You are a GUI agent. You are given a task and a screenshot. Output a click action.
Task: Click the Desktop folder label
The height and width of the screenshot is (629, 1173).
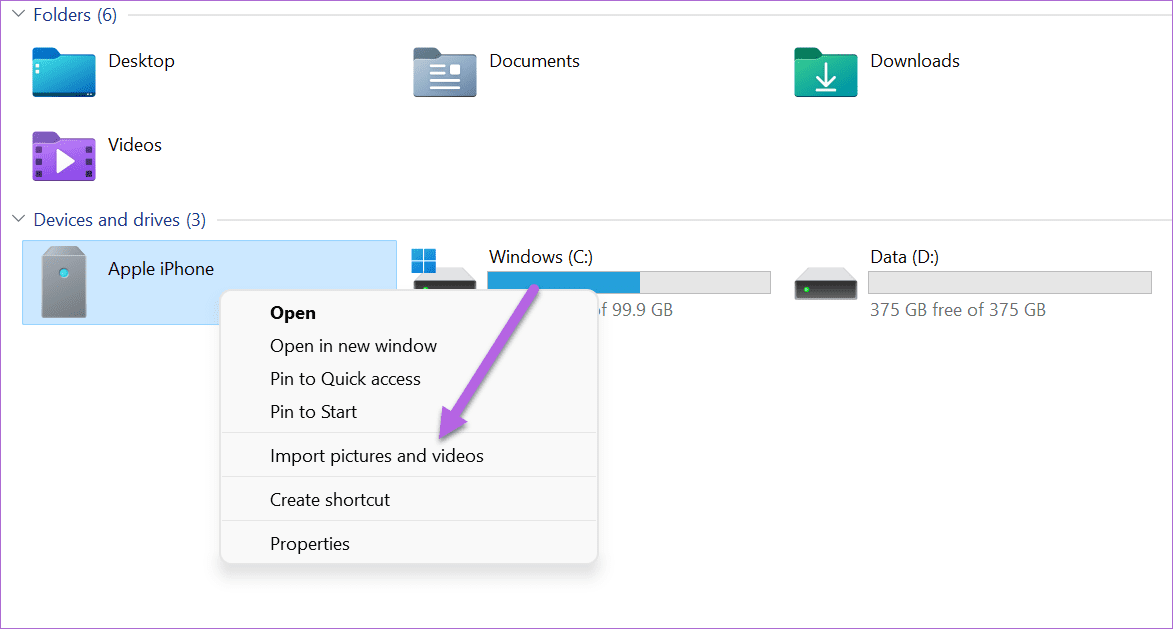141,61
